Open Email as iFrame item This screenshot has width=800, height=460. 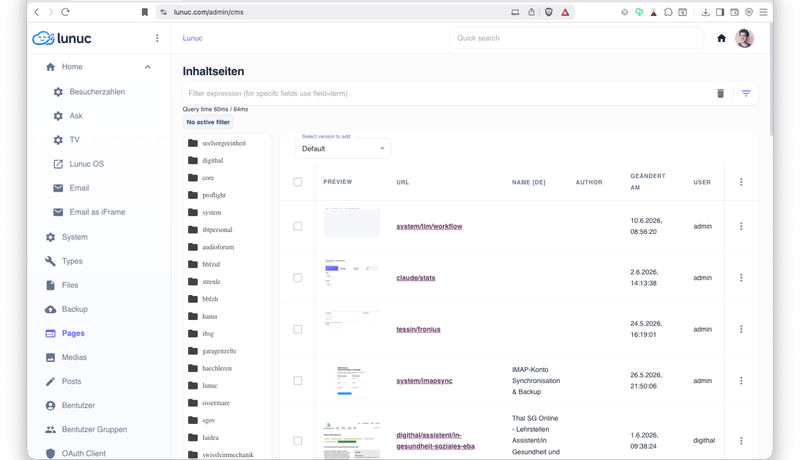97,212
